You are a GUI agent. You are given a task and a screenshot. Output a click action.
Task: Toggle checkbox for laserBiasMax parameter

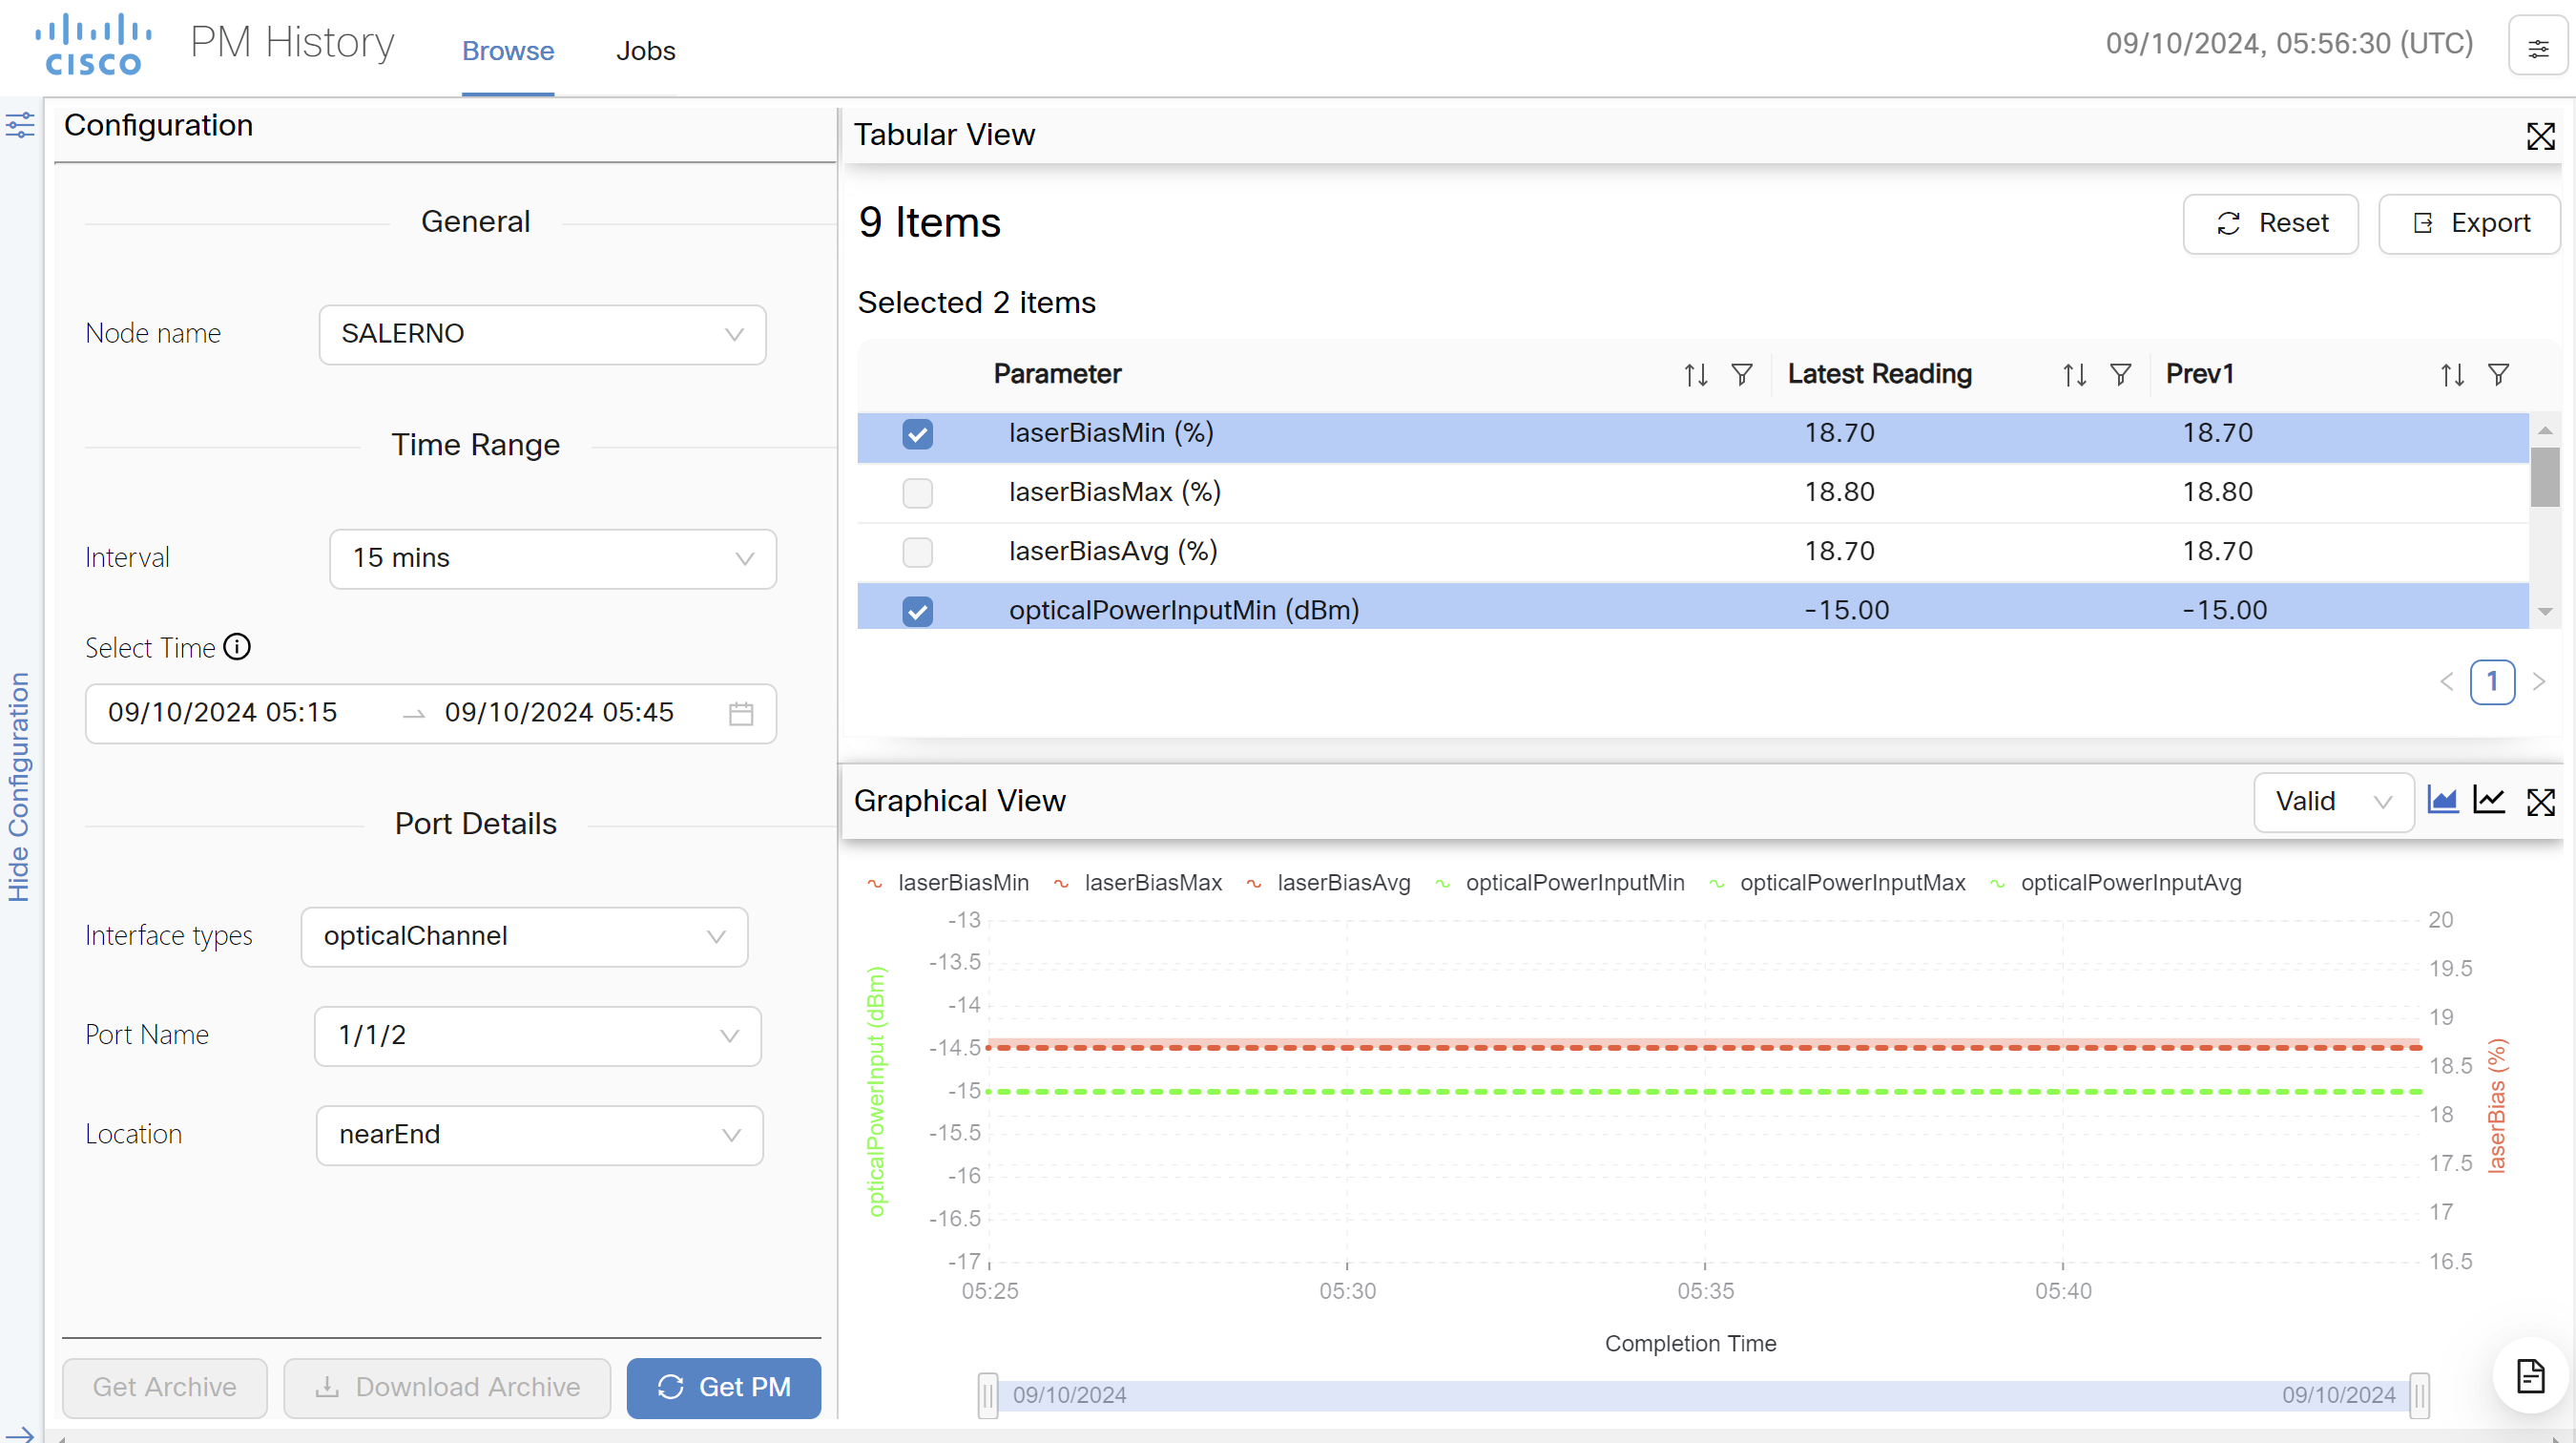click(917, 492)
